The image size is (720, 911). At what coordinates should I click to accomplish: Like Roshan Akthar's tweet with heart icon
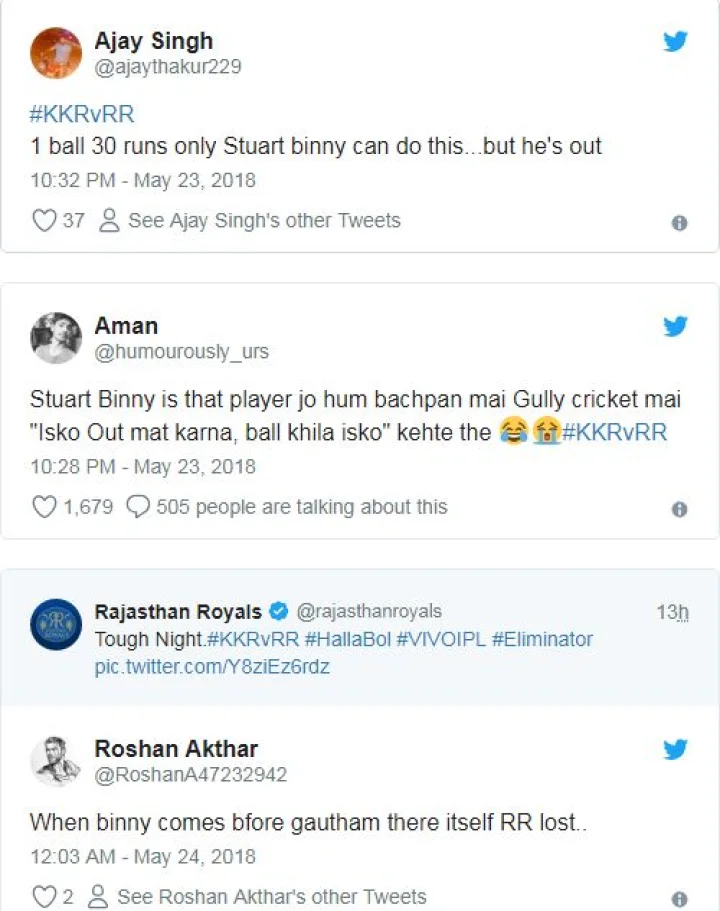(x=44, y=896)
